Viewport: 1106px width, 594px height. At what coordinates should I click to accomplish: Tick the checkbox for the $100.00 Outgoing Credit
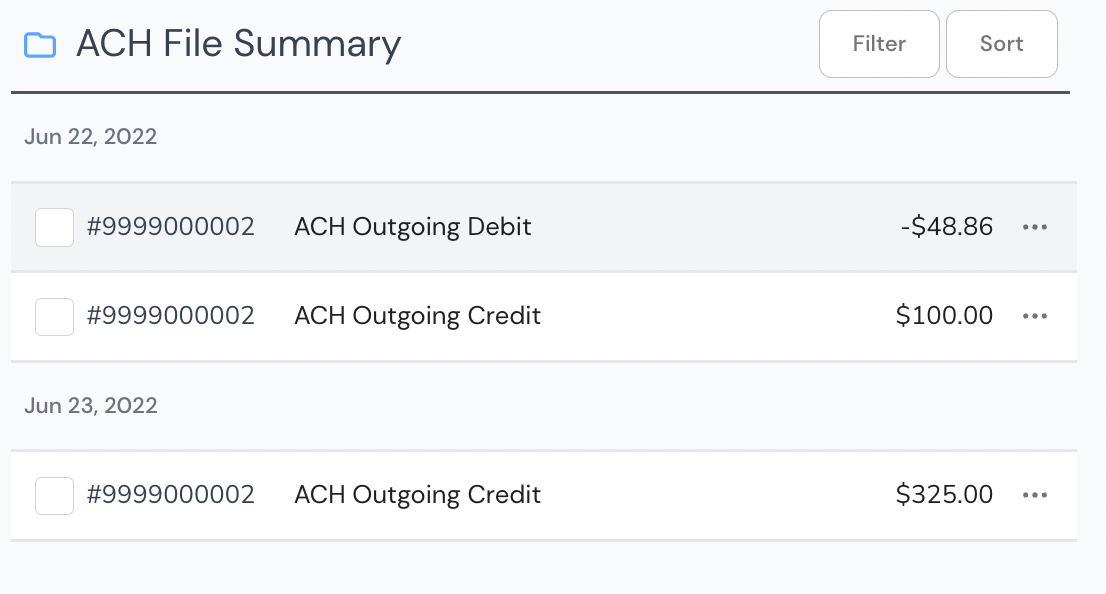coord(54,317)
